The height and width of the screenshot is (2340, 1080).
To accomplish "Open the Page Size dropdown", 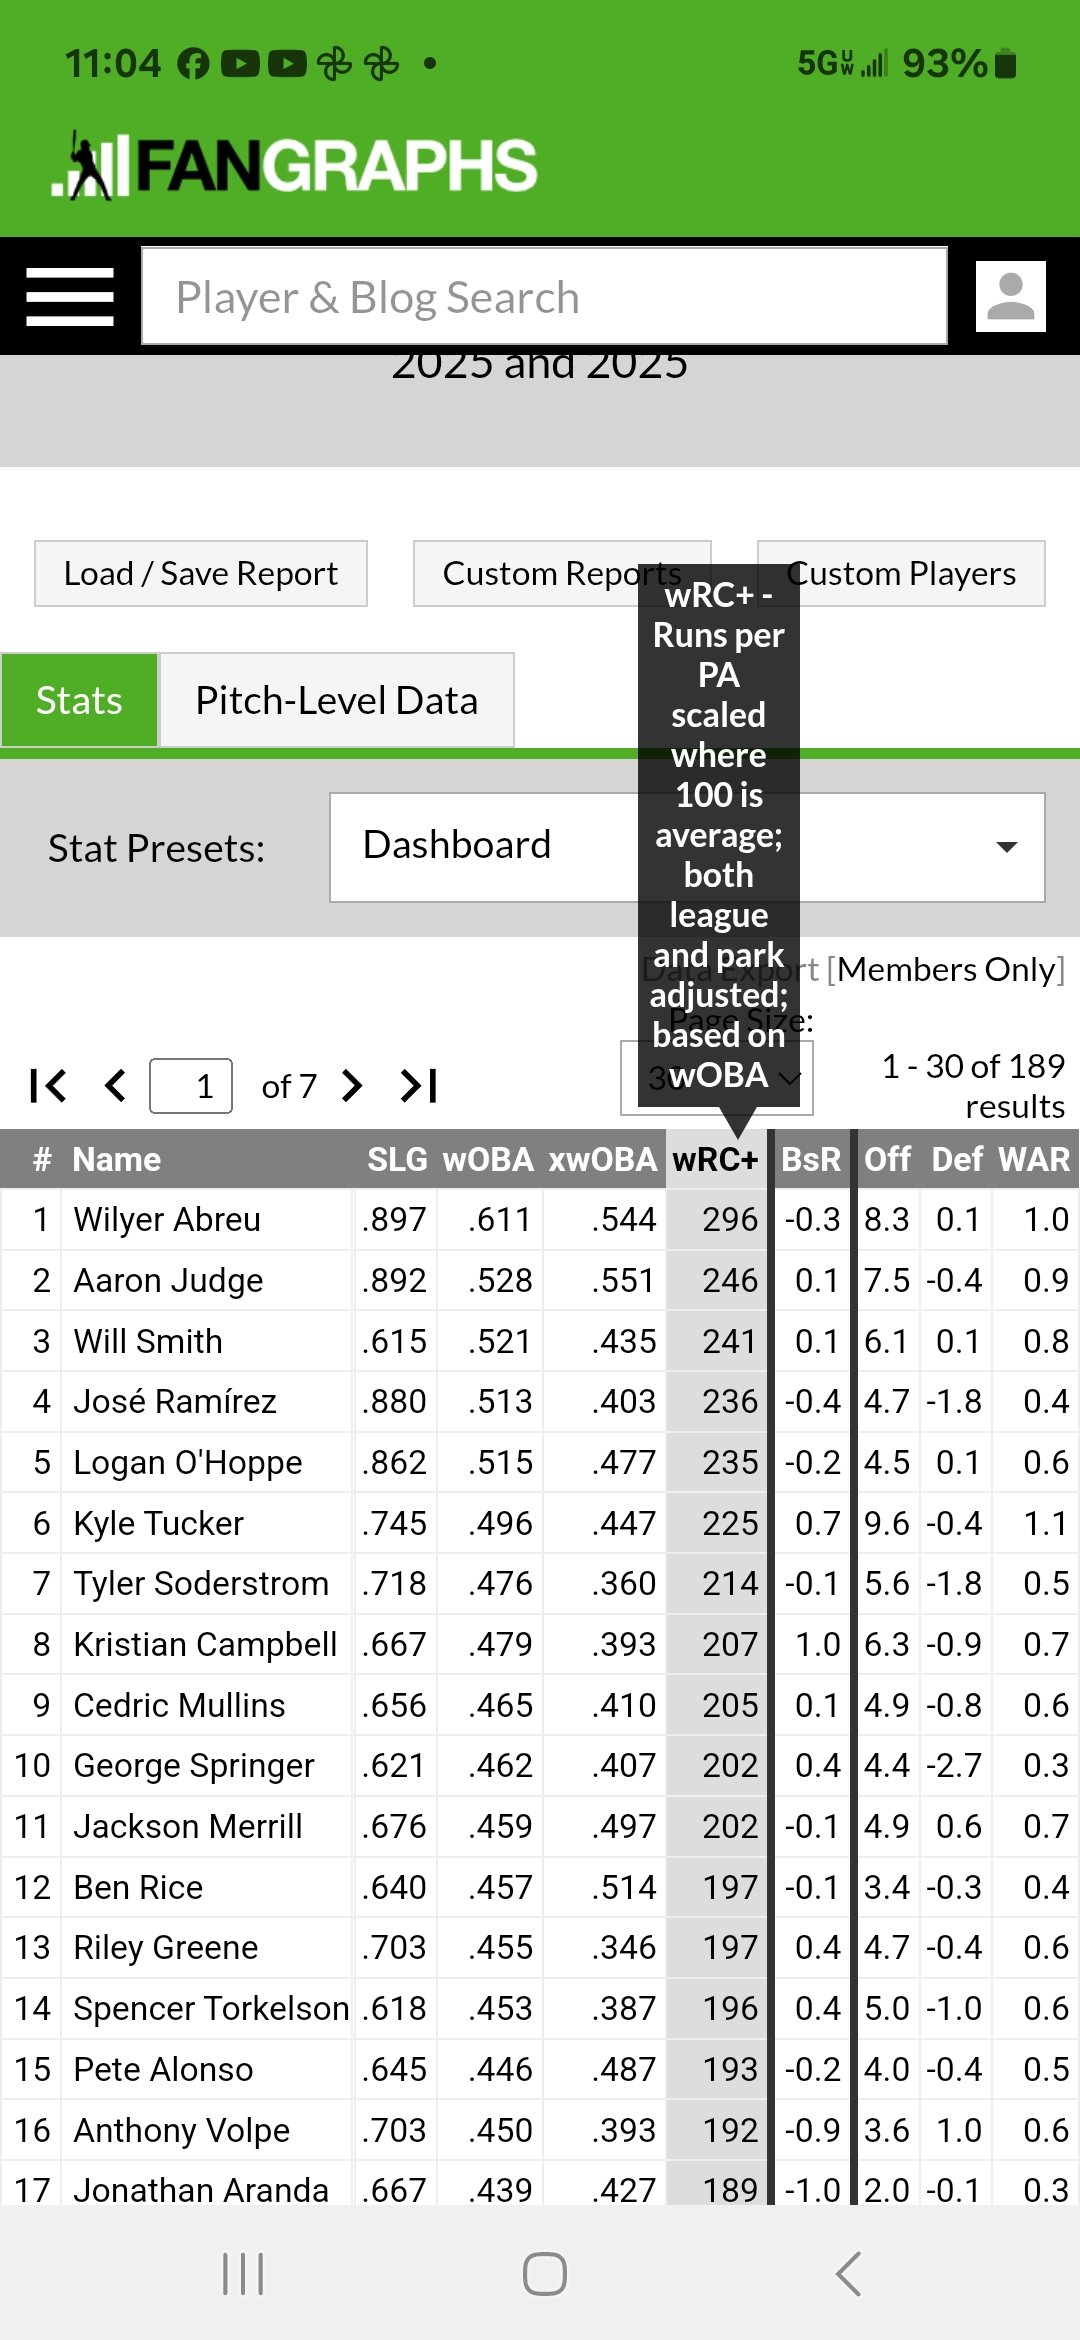I will [717, 1078].
